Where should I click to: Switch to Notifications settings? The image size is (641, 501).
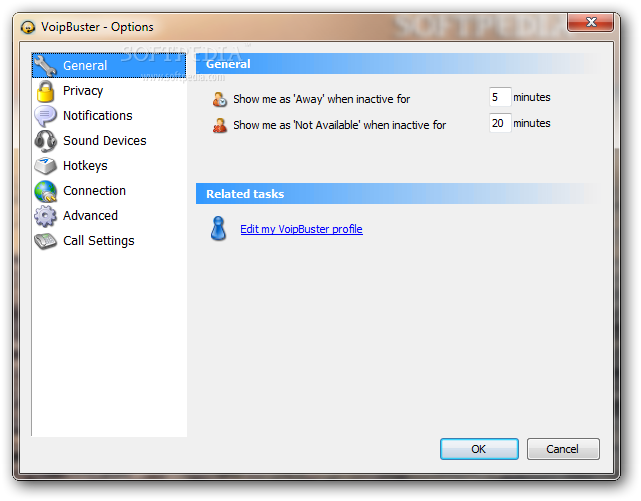coord(98,116)
